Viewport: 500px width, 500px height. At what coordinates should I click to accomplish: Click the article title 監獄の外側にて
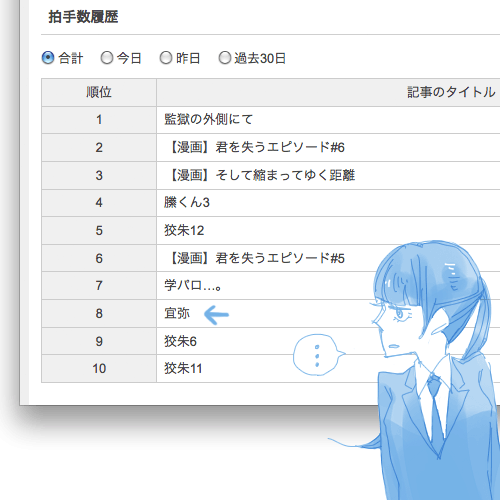(209, 119)
